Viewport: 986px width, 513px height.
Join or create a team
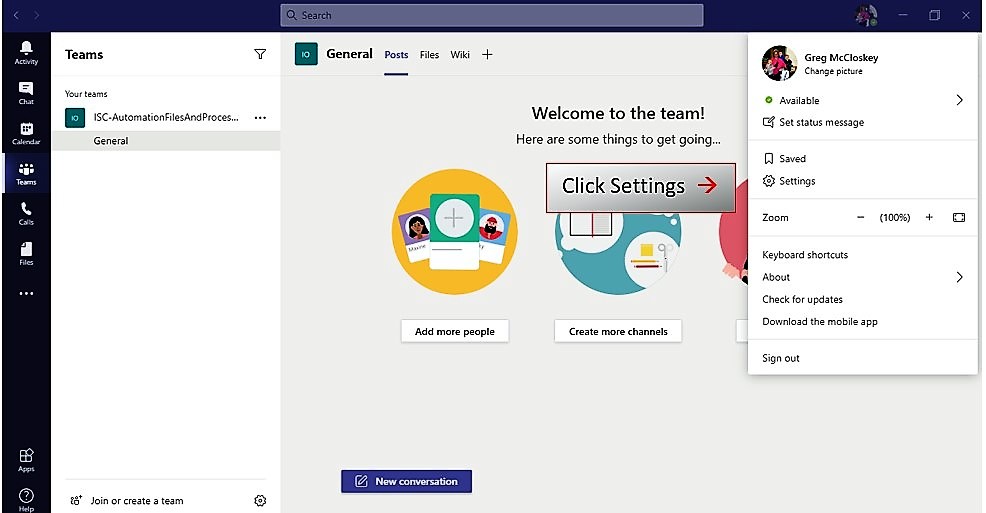[x=128, y=500]
